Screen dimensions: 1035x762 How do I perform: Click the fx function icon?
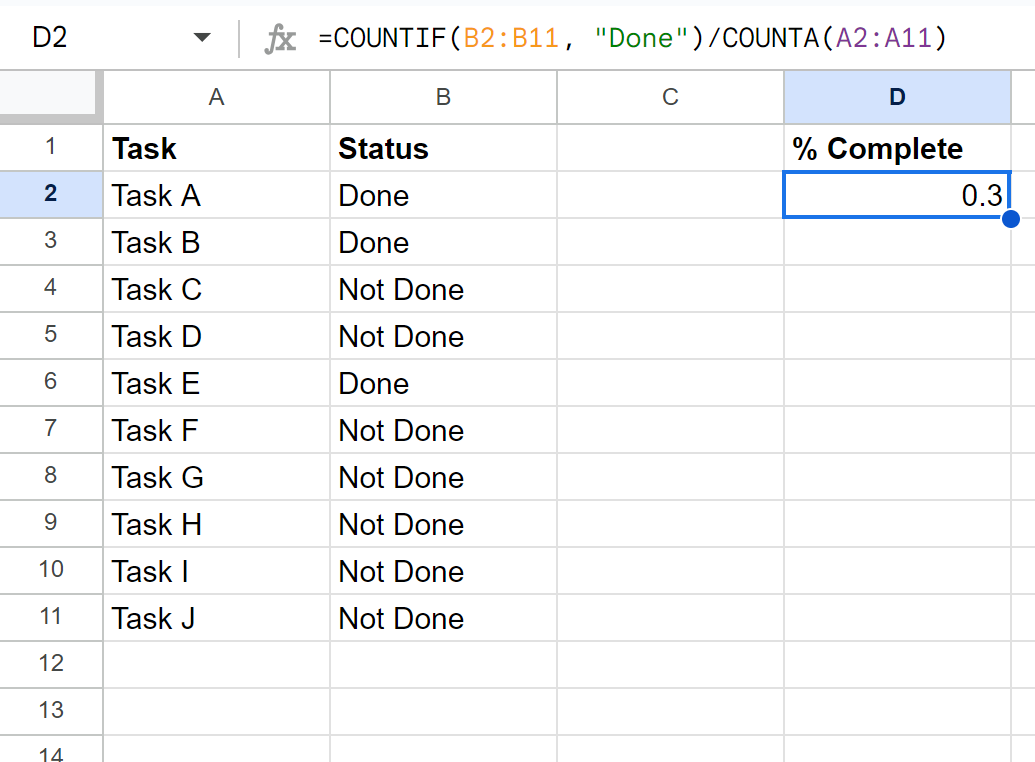[x=280, y=38]
